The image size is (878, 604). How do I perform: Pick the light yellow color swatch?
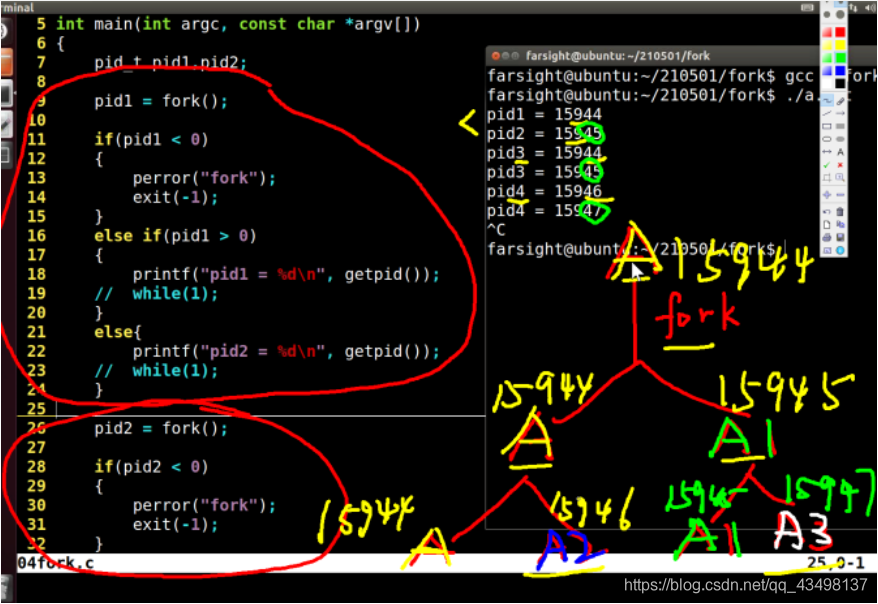tap(827, 45)
